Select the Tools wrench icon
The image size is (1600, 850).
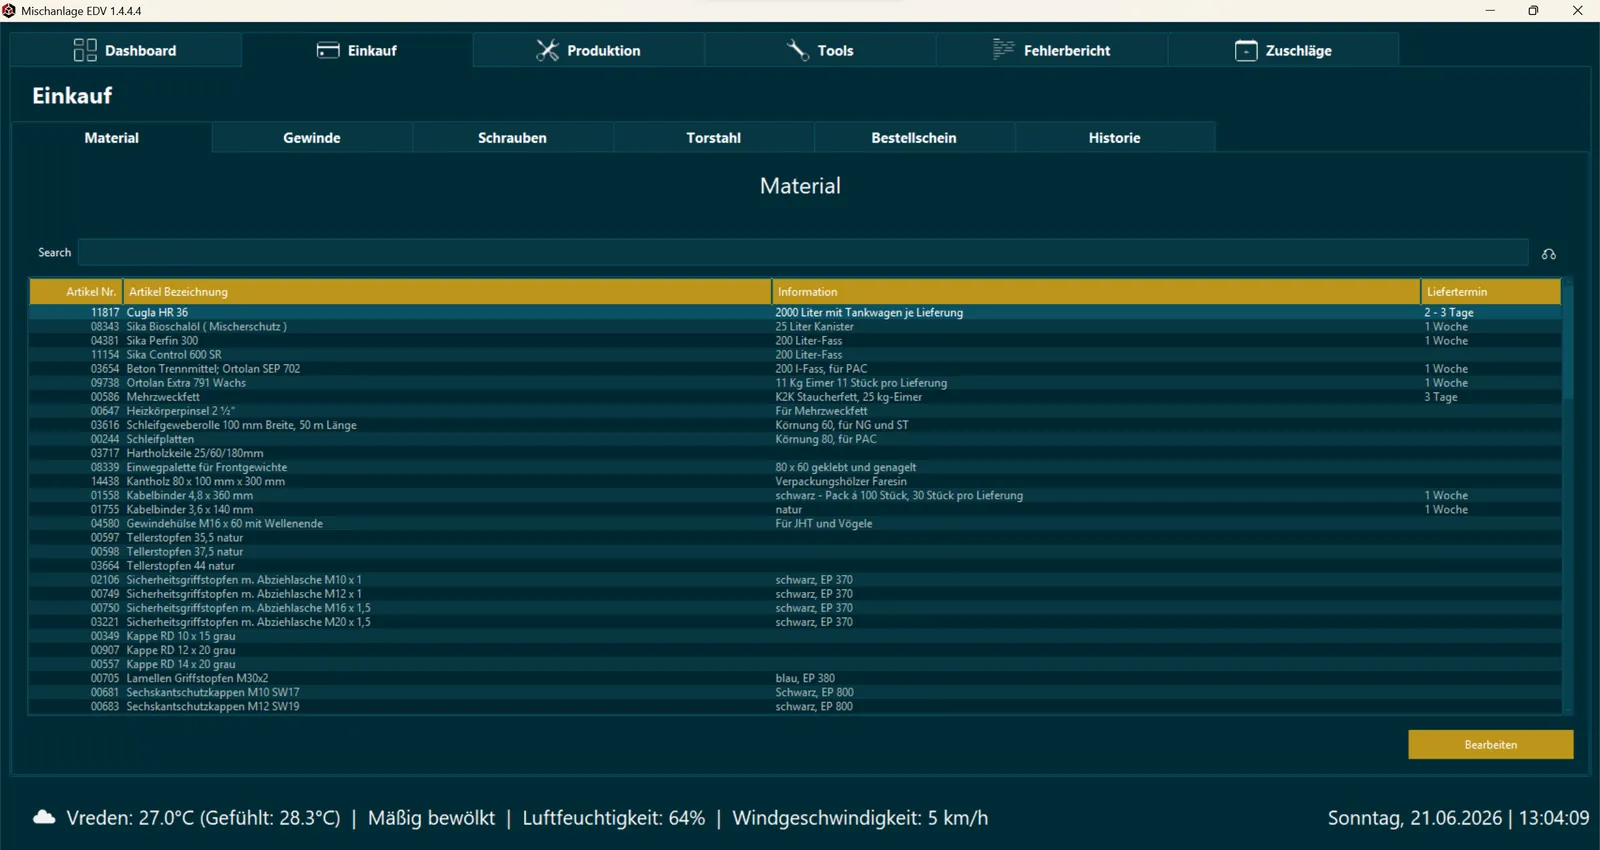coord(798,50)
